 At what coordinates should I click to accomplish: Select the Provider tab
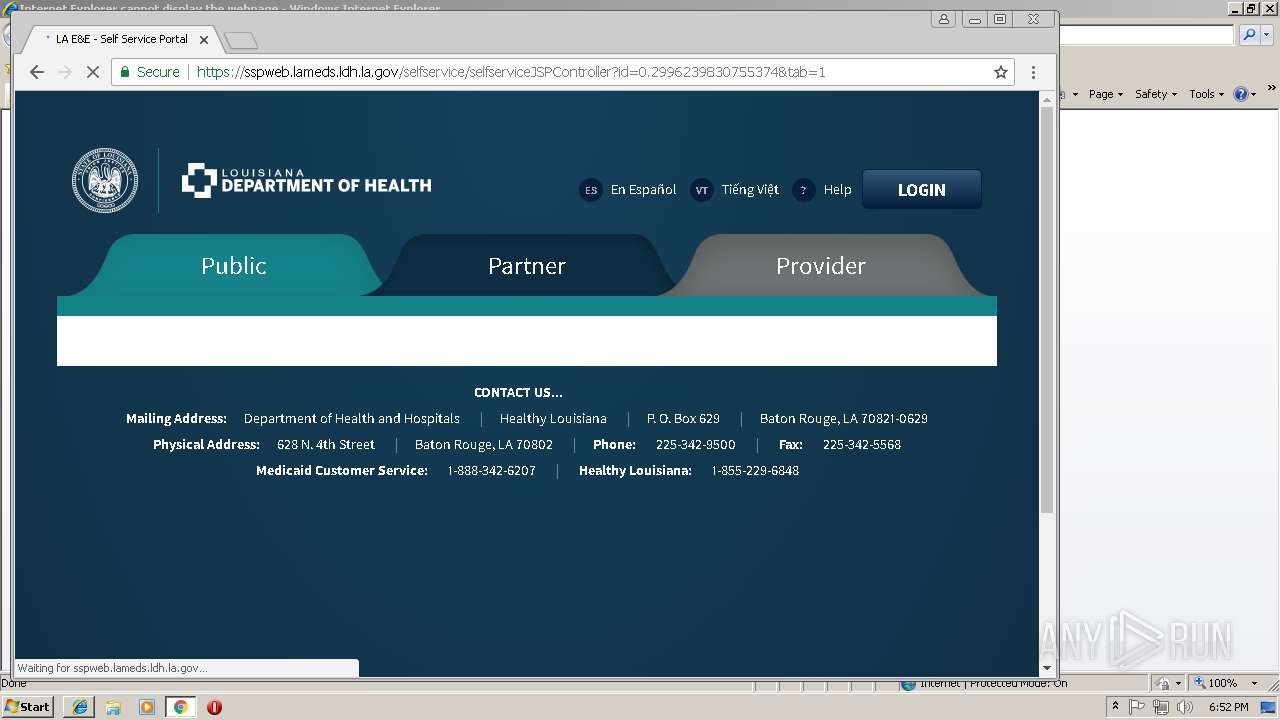[x=821, y=266]
